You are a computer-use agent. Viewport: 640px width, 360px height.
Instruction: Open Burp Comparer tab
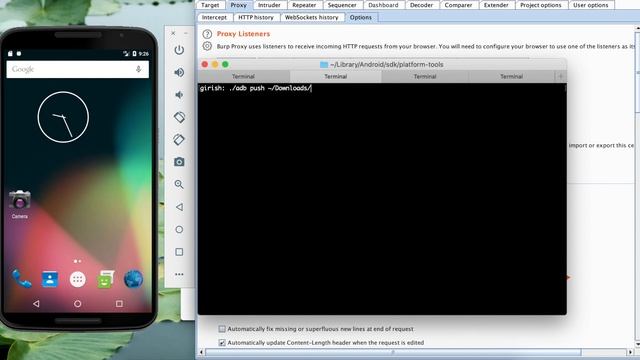point(458,5)
